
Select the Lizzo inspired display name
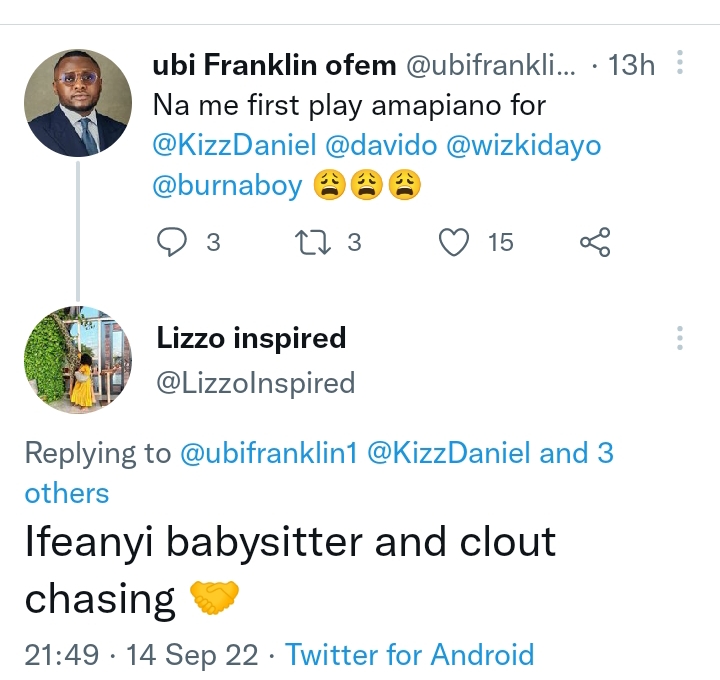251,338
